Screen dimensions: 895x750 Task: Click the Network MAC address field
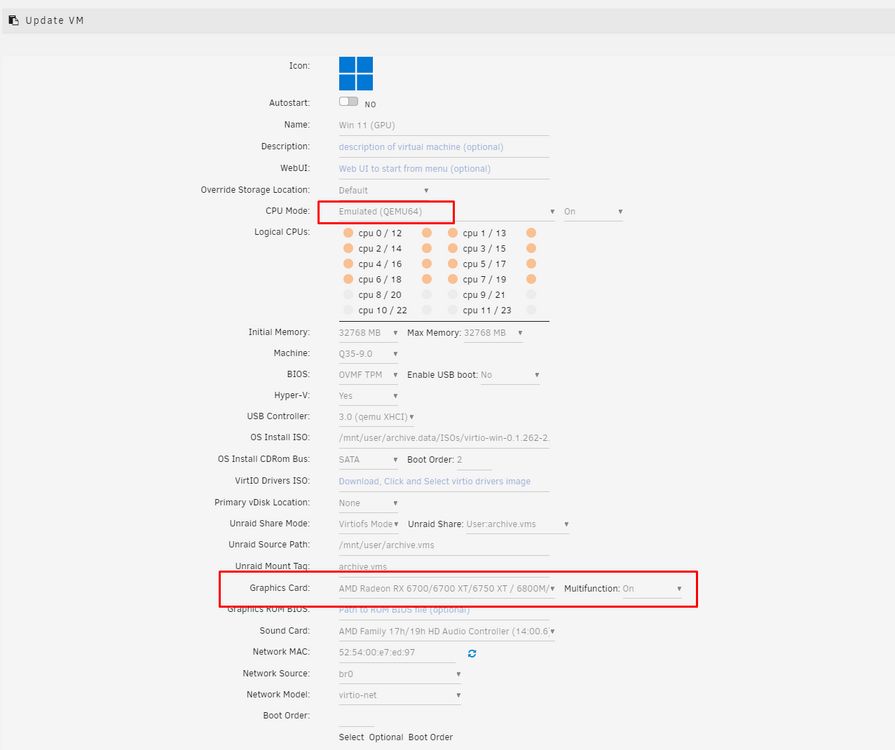pos(397,653)
